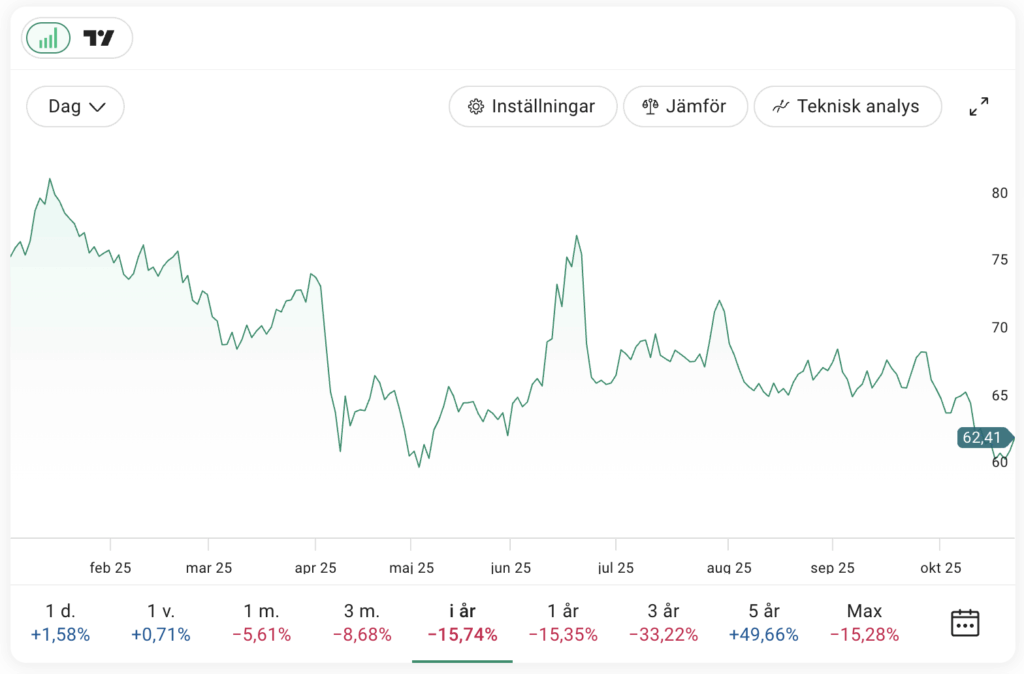Switch to the standard green bar chart view
The width and height of the screenshot is (1024, 674).
click(x=48, y=38)
